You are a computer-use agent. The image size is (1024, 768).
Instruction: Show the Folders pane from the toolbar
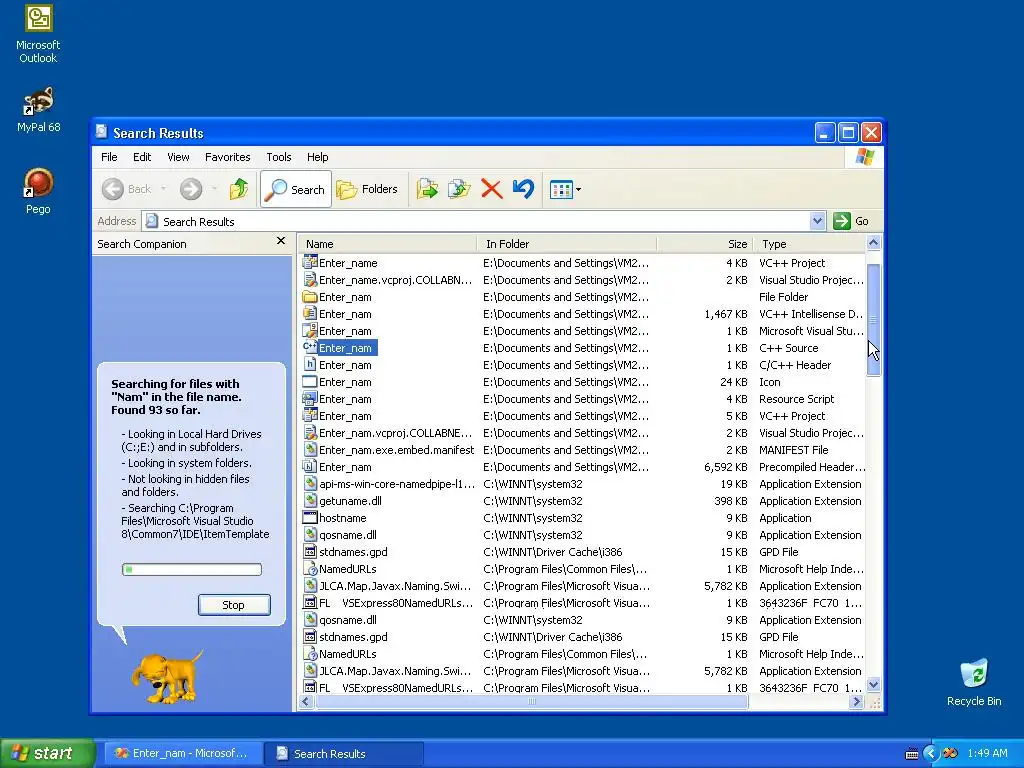(367, 189)
